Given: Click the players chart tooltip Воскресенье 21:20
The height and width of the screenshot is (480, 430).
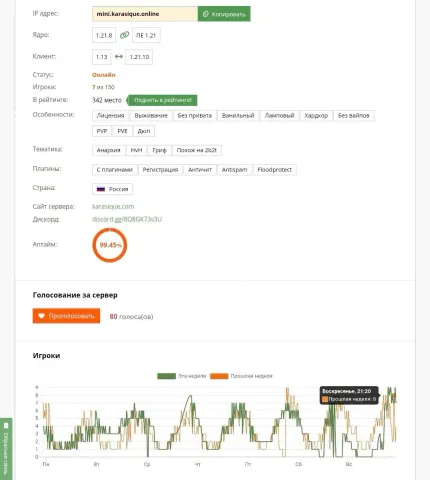Looking at the screenshot, I should pyautogui.click(x=349, y=395).
